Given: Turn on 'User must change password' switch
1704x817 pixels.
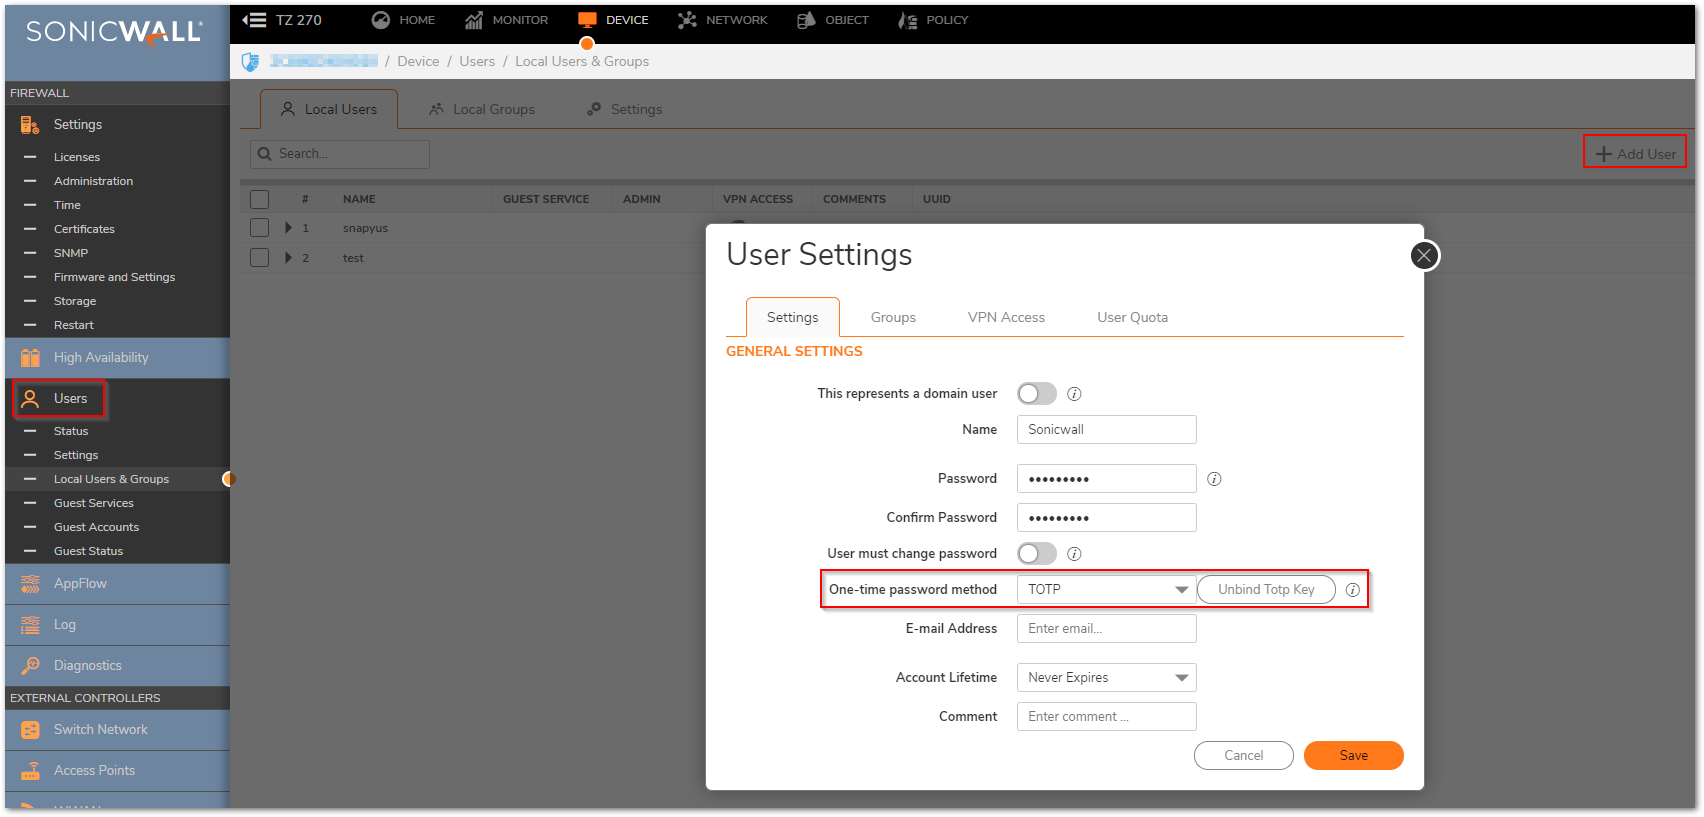Looking at the screenshot, I should point(1036,553).
